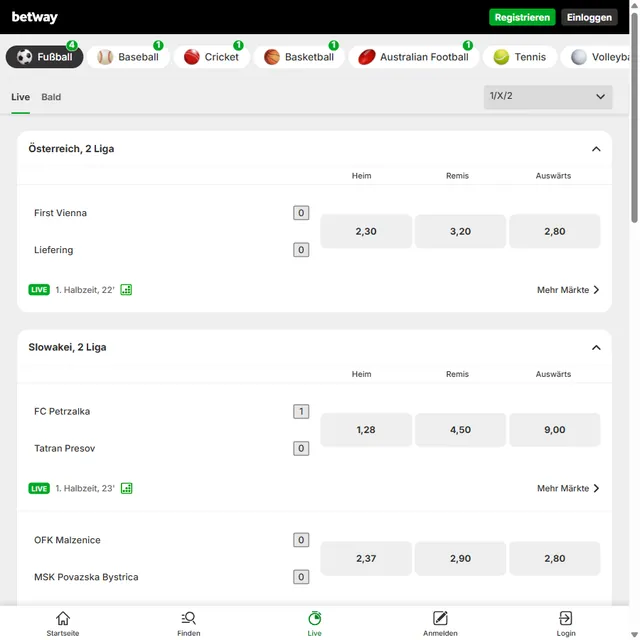Select Auswärts odds 2,80 for MSK Povazska Bystrica
Image resolution: width=640 pixels, height=640 pixels.
click(555, 558)
